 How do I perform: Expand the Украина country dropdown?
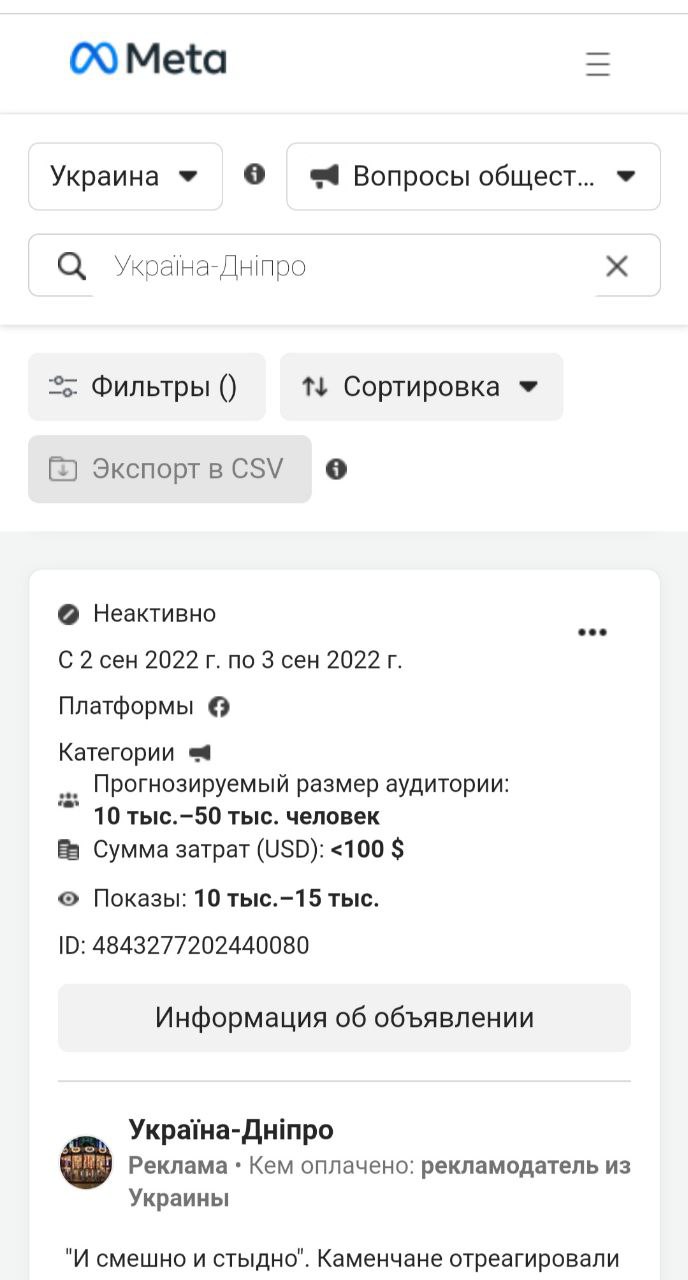tap(126, 177)
